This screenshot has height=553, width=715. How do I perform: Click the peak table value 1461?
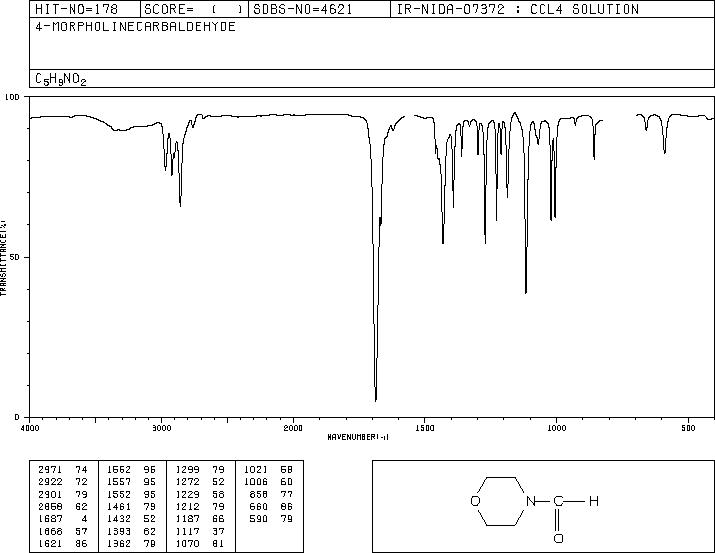pyautogui.click(x=119, y=506)
